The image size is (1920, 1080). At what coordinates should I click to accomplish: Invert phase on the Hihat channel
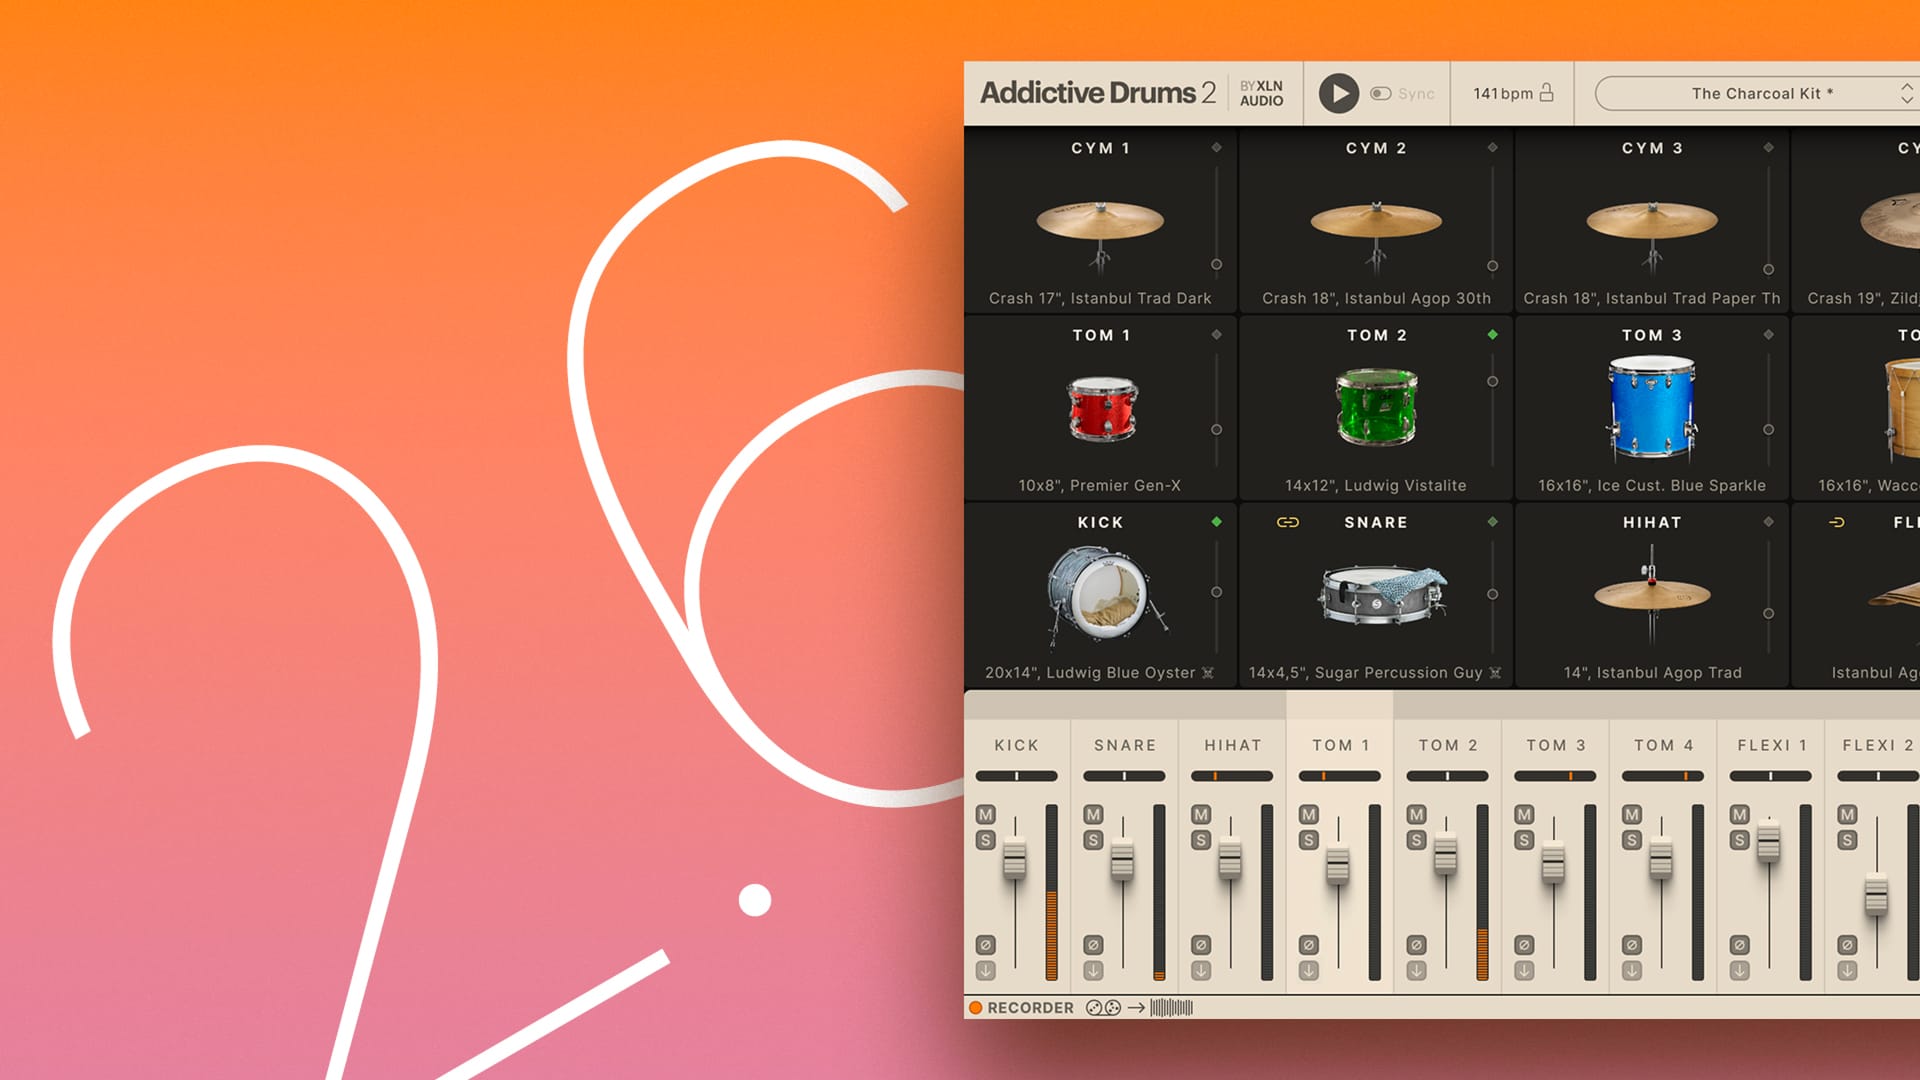[1201, 945]
